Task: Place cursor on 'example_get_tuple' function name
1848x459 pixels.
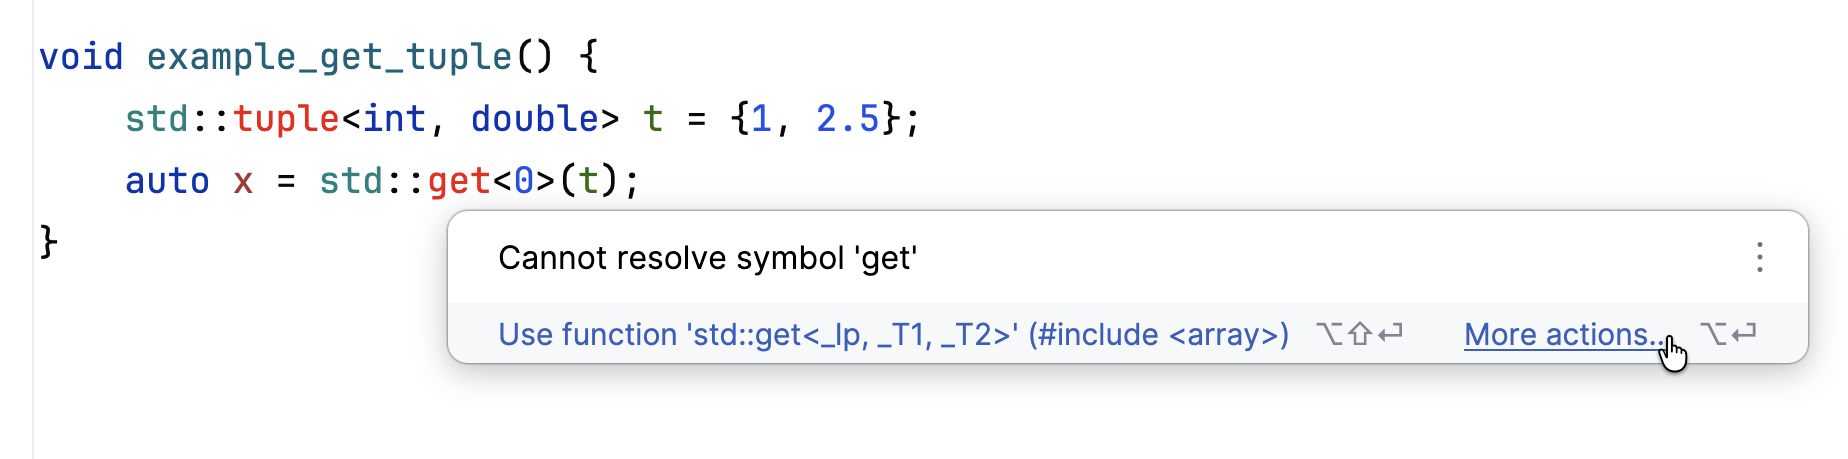Action: pyautogui.click(x=329, y=57)
